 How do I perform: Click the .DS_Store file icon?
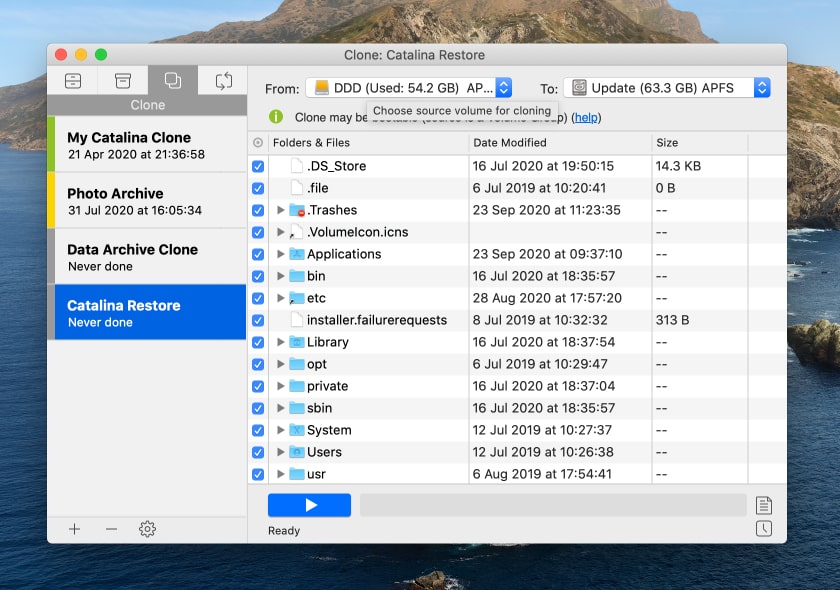point(297,166)
